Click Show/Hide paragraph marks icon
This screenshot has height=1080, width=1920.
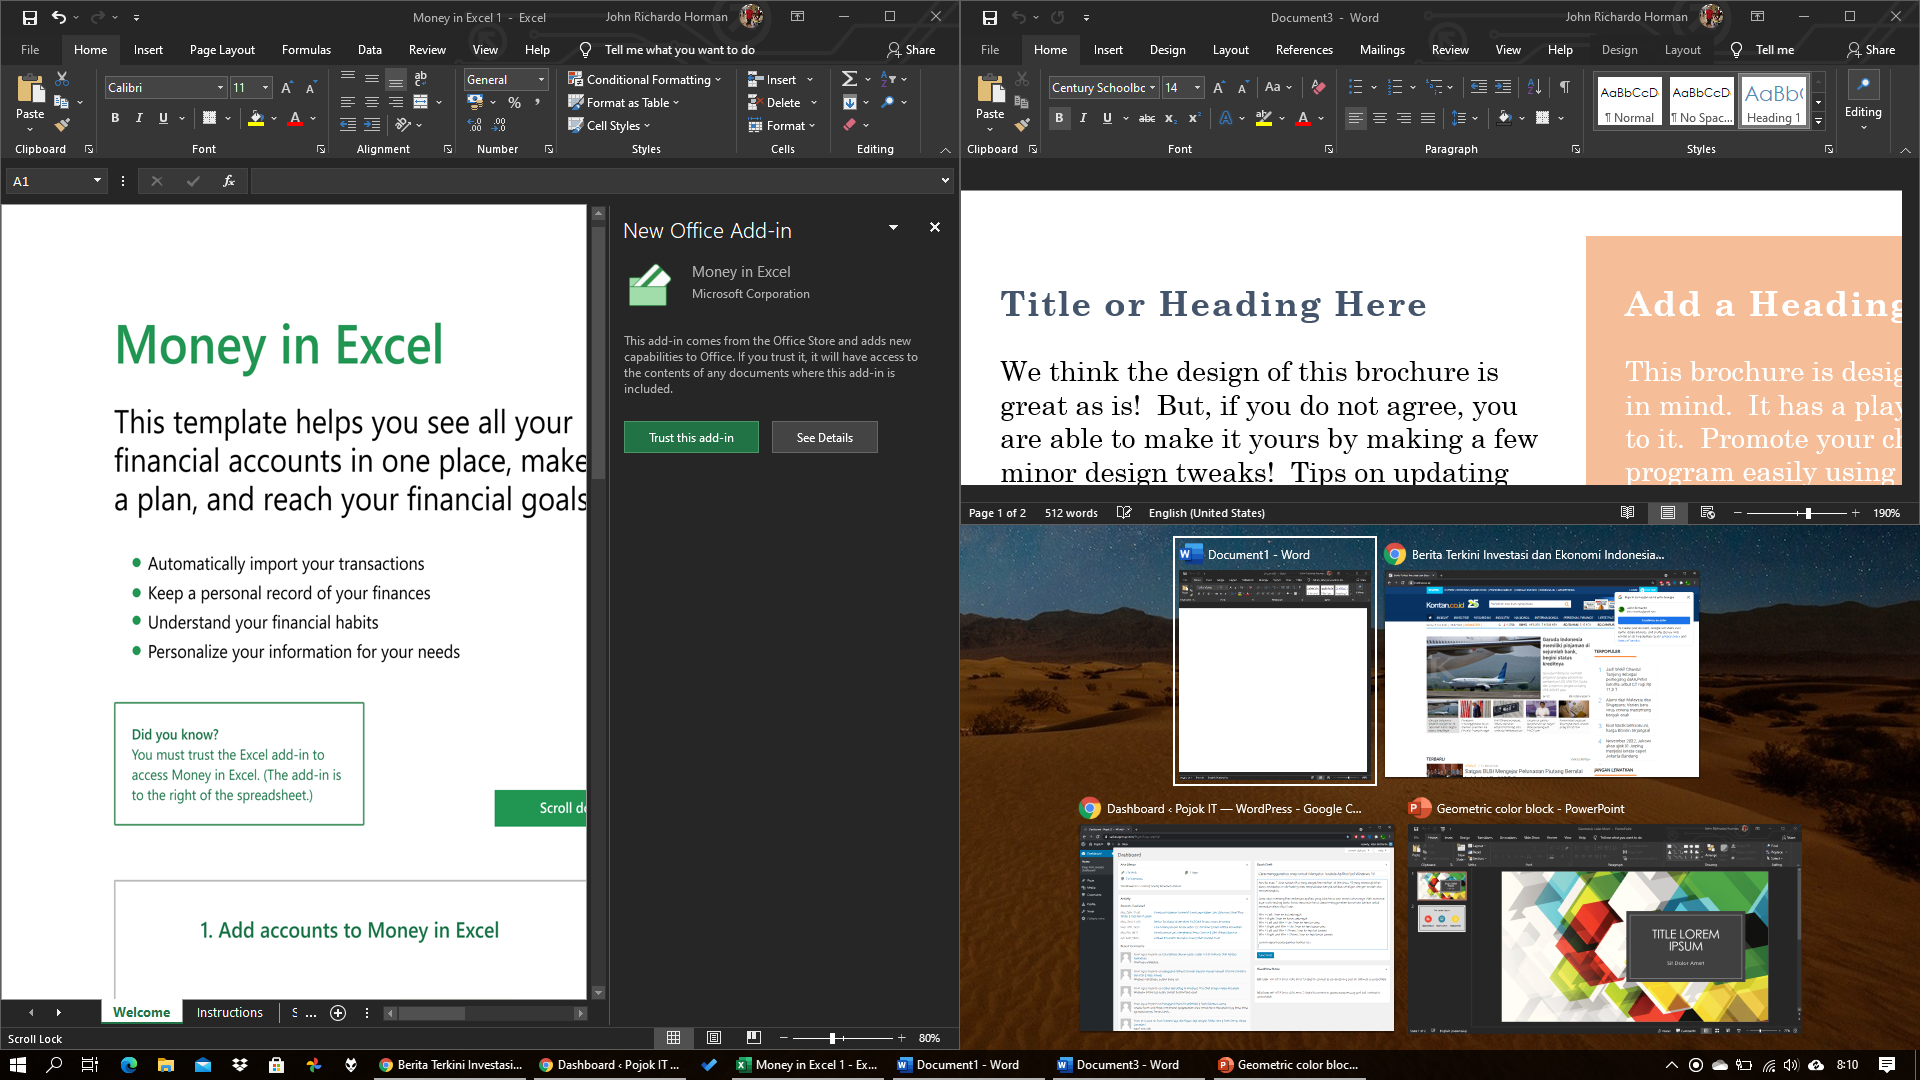click(x=1564, y=87)
